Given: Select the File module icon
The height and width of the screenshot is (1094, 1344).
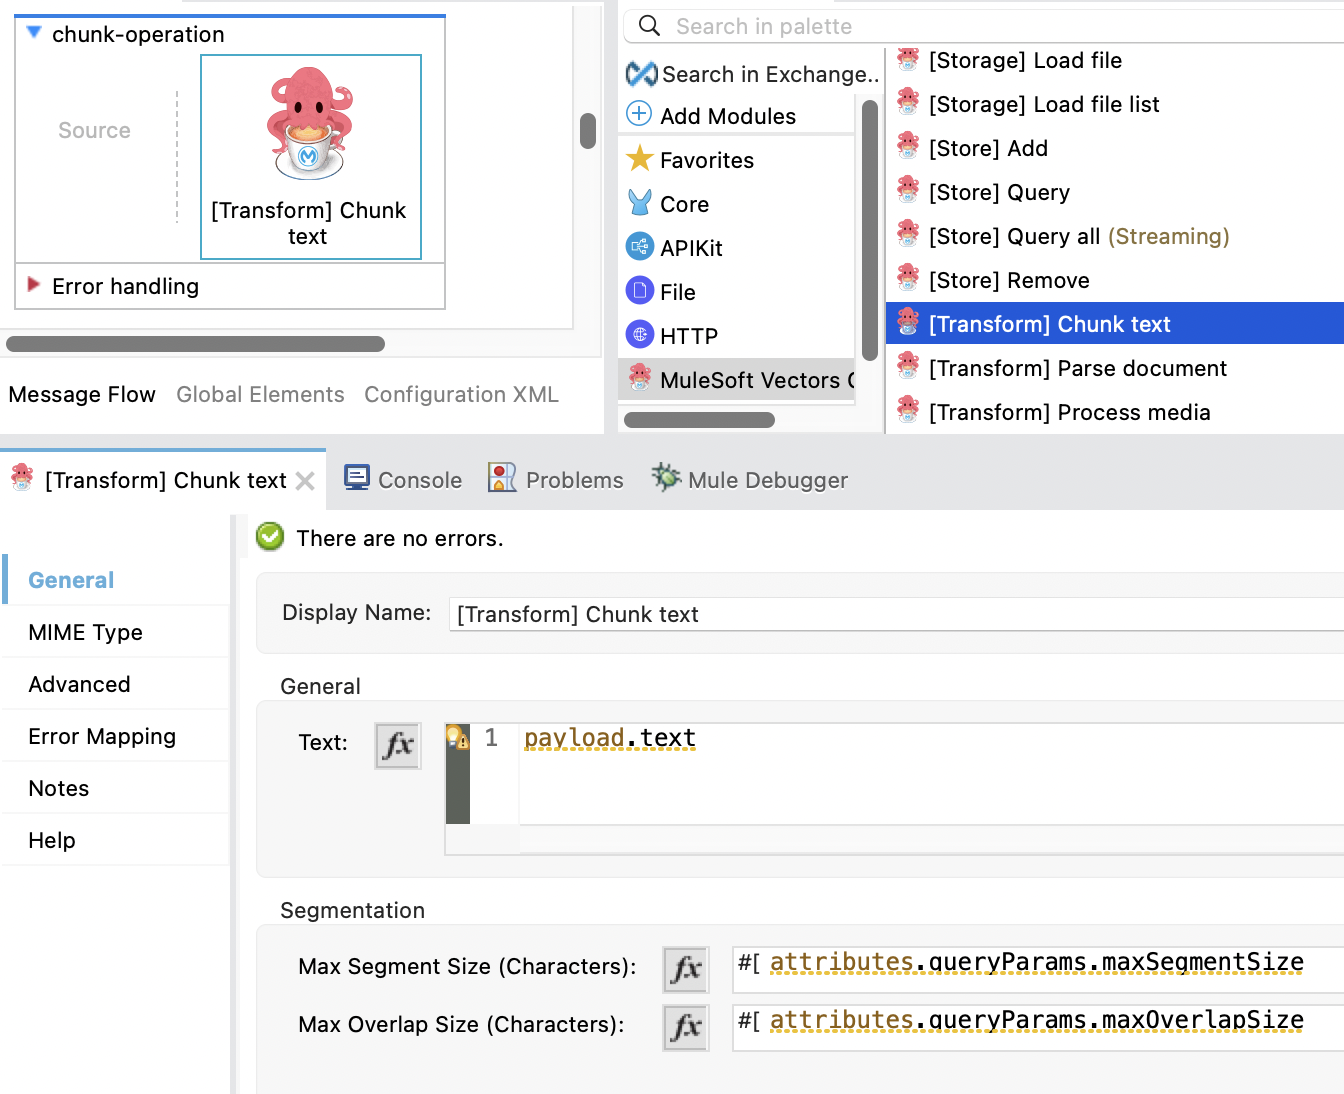Looking at the screenshot, I should pyautogui.click(x=639, y=290).
